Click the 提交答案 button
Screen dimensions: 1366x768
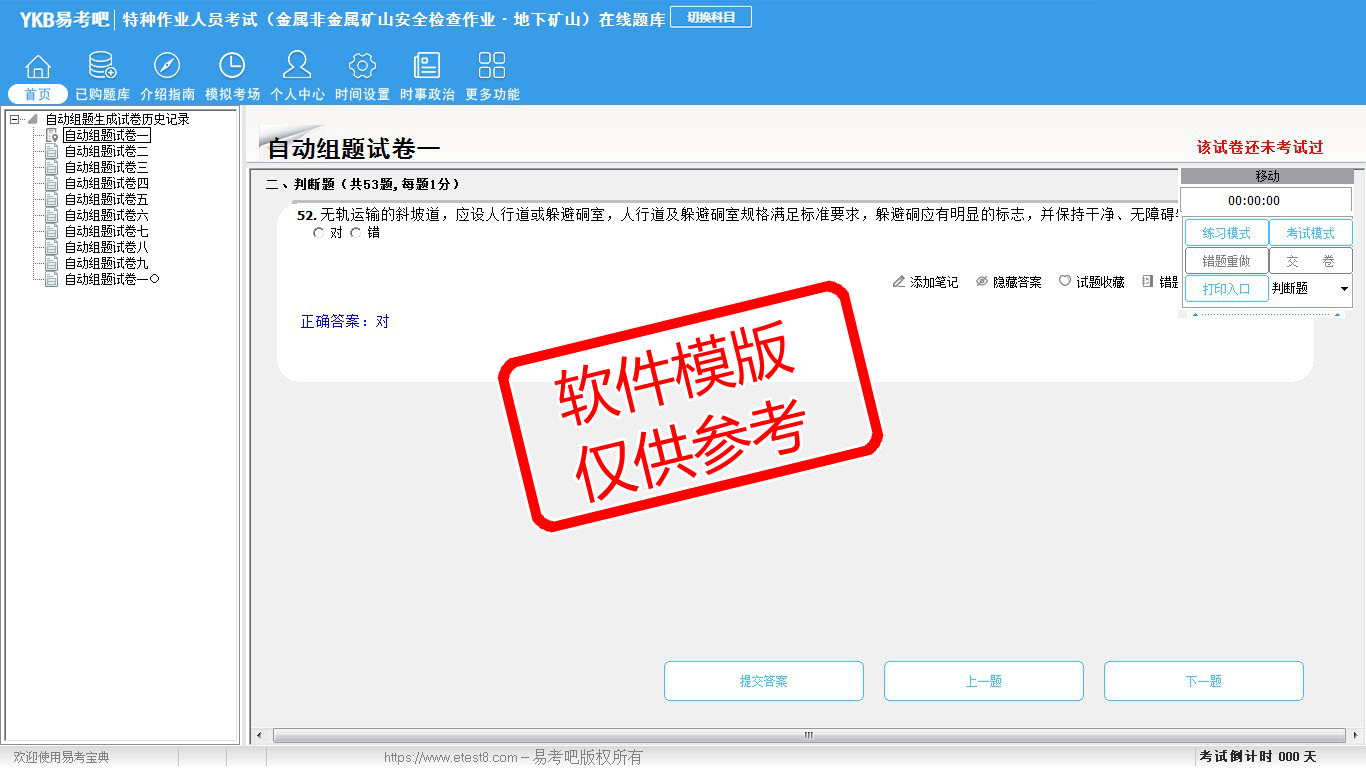763,681
